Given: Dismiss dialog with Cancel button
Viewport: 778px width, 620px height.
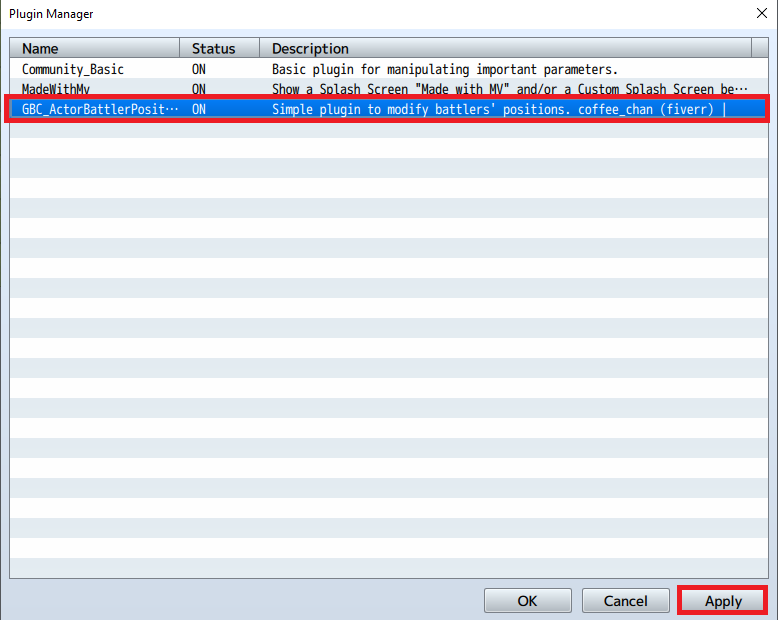Looking at the screenshot, I should point(625,601).
